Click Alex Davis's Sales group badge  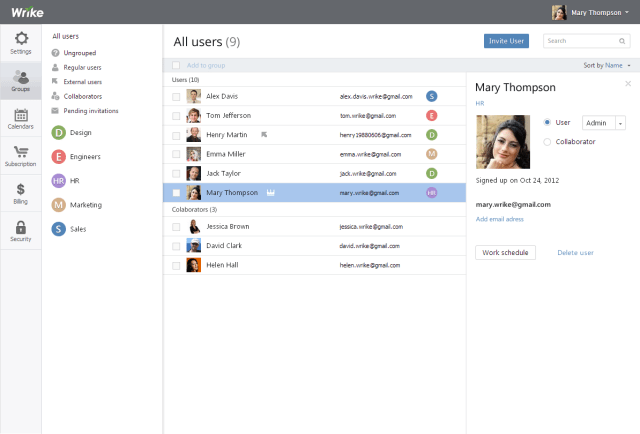tap(431, 96)
